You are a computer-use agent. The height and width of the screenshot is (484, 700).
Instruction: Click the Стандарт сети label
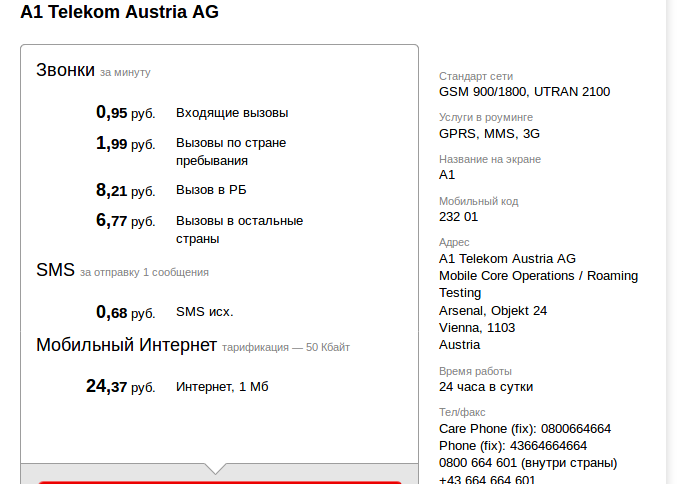(476, 76)
